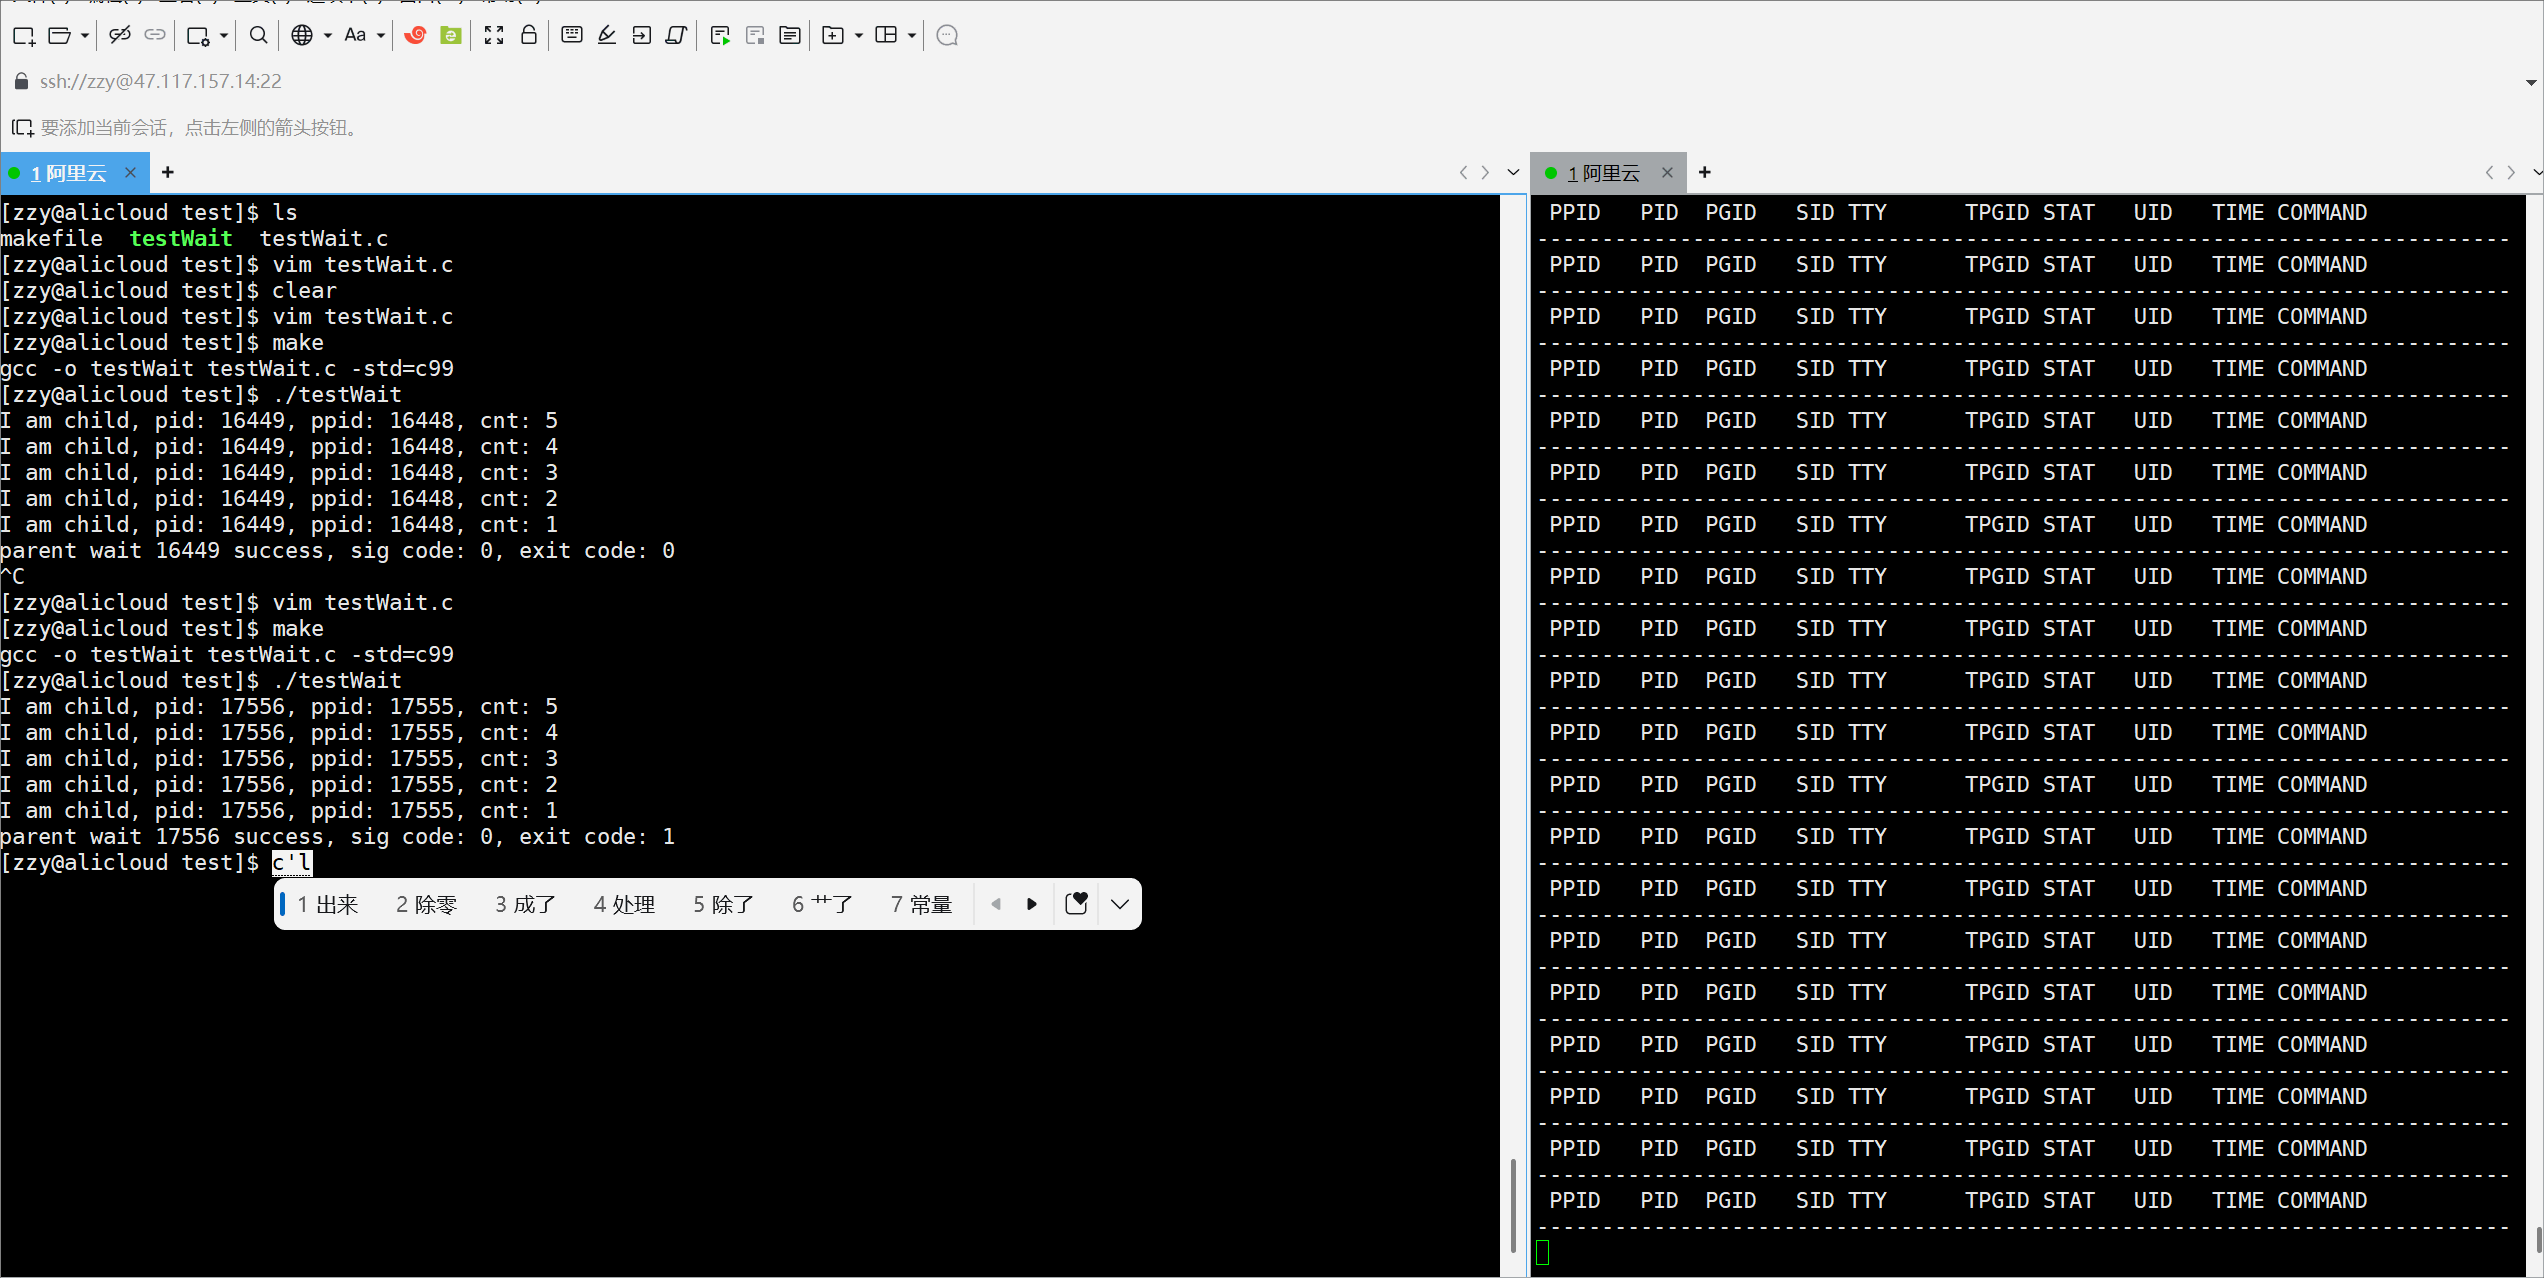Click next page arrow in IME candidates

pyautogui.click(x=1032, y=904)
